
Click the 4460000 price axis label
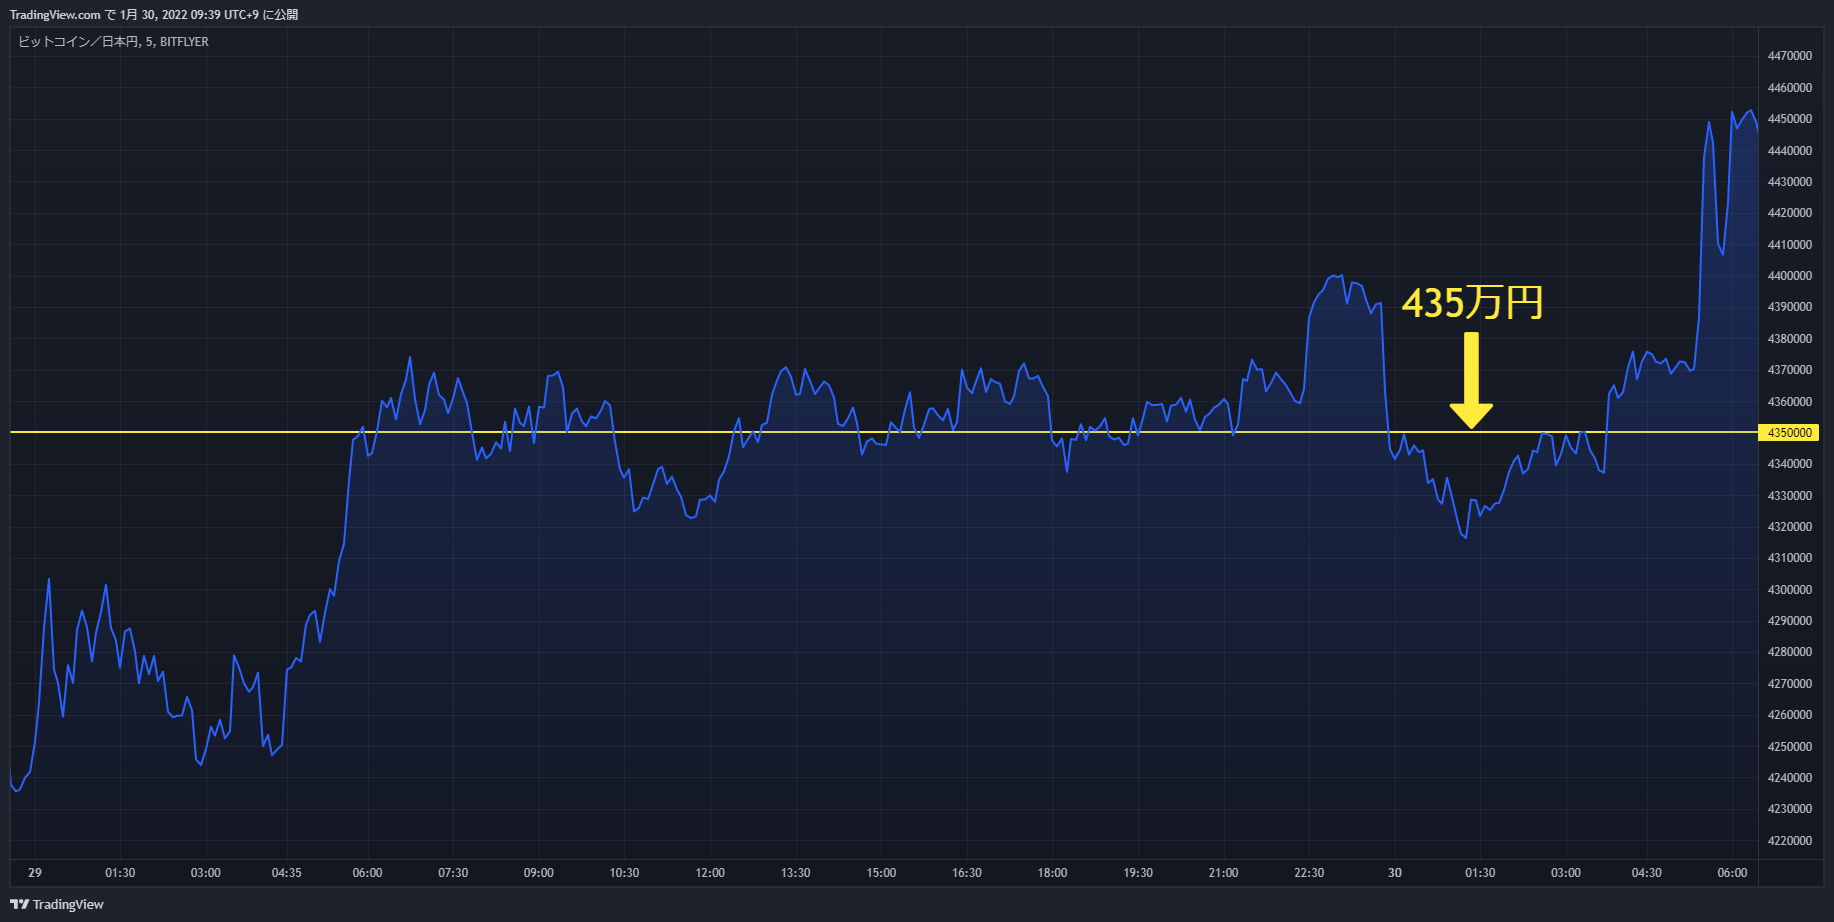point(1789,88)
